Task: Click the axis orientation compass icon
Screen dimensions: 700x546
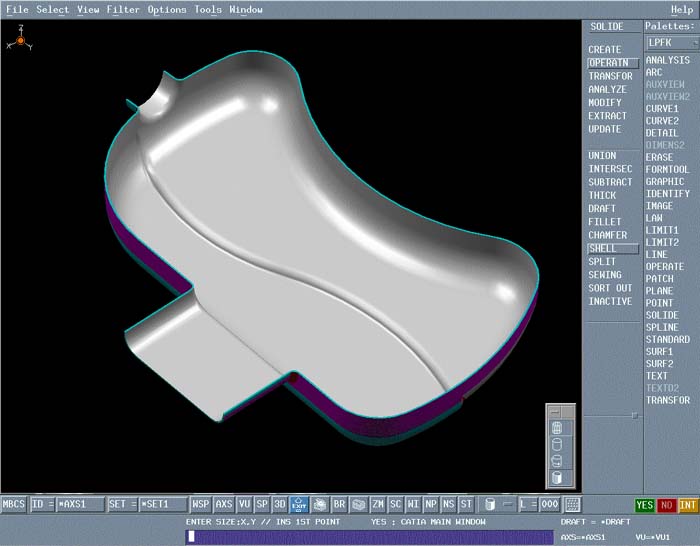Action: pyautogui.click(x=18, y=42)
